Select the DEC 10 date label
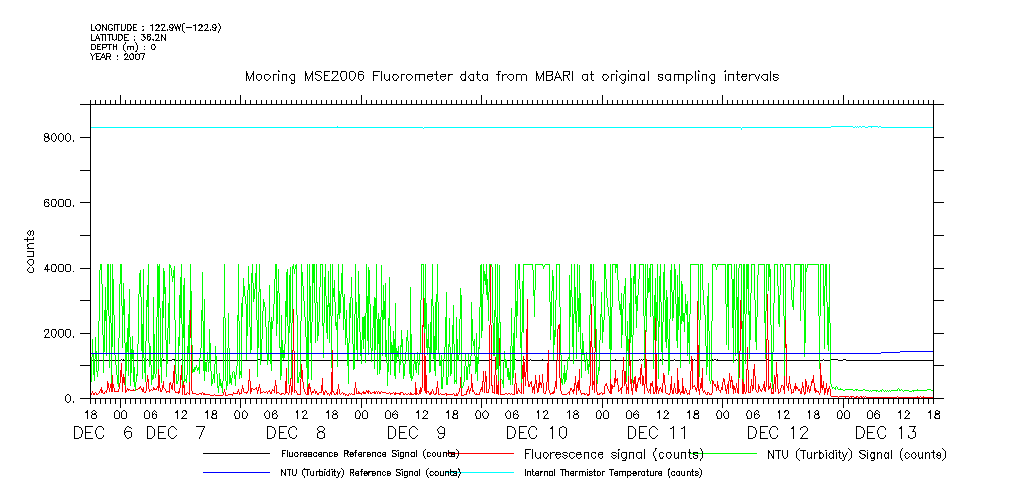This screenshot has width=1009, height=504. click(x=537, y=433)
